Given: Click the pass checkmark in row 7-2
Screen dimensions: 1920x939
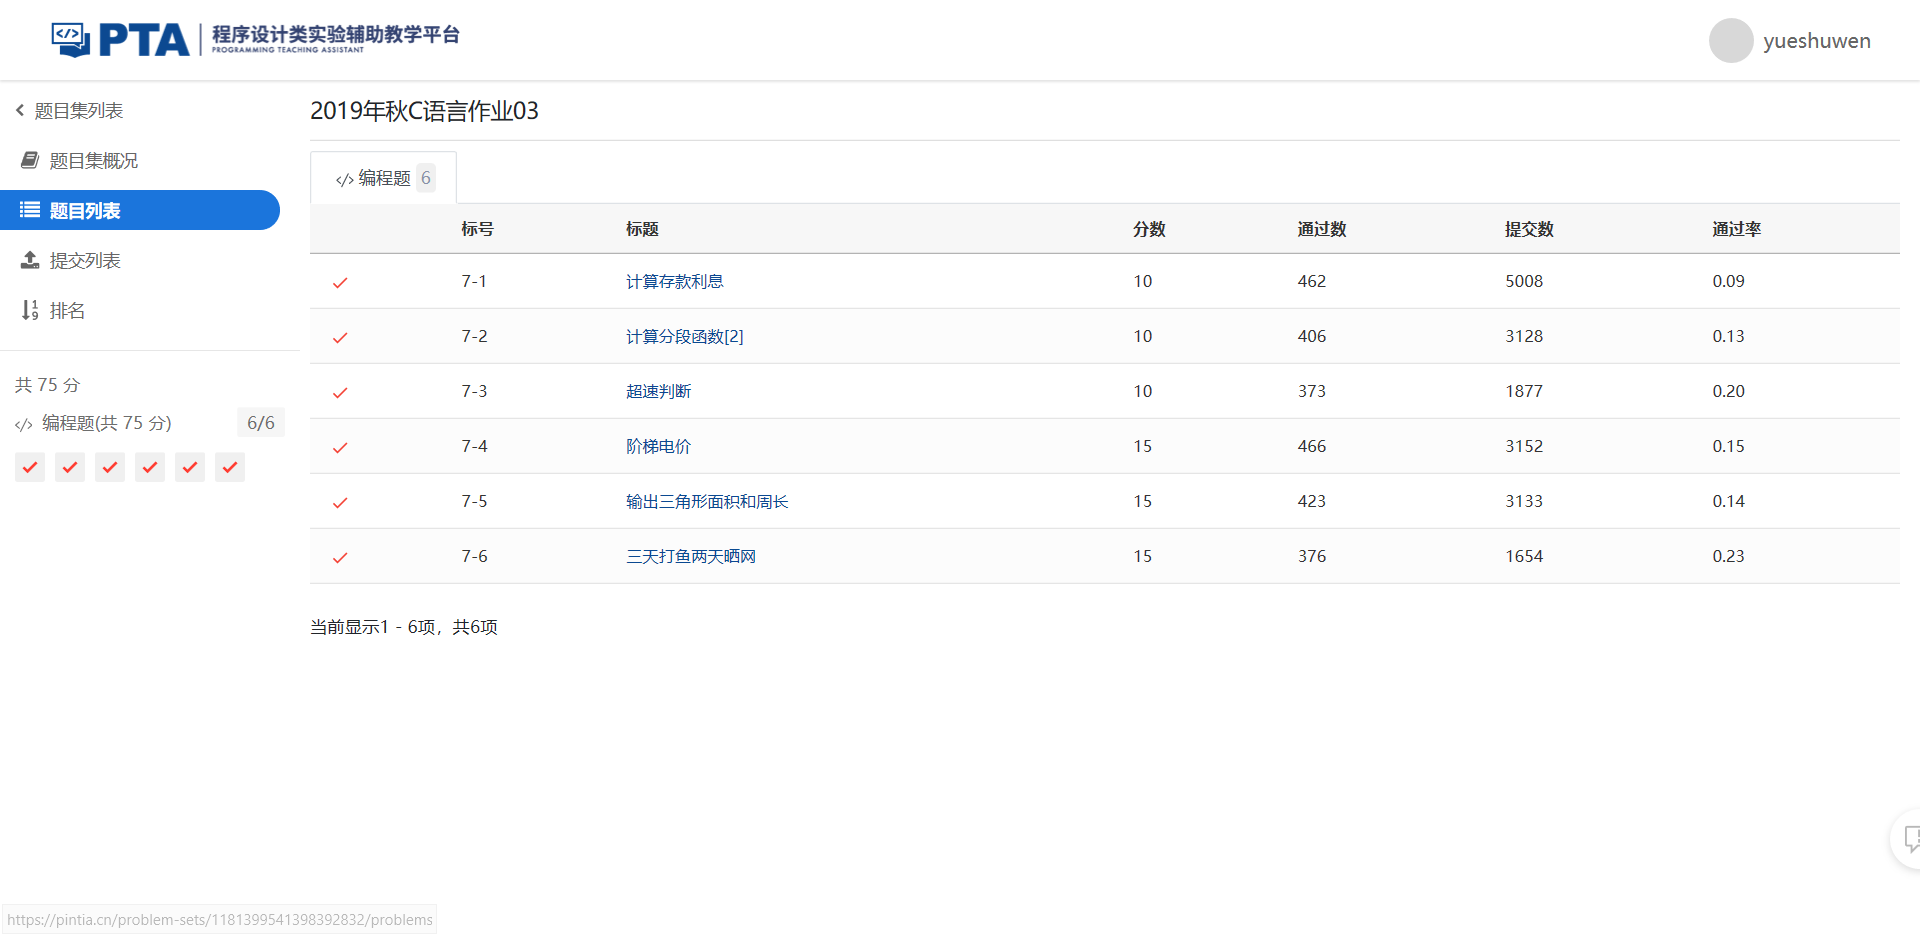Looking at the screenshot, I should [340, 338].
